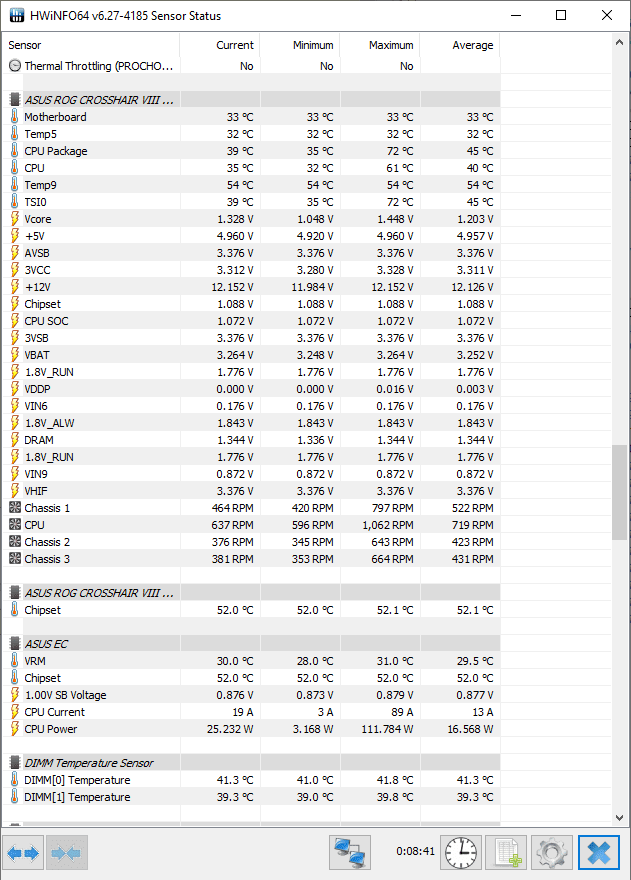Select the +5V voltage row
The width and height of the screenshot is (631, 880).
[x=251, y=236]
